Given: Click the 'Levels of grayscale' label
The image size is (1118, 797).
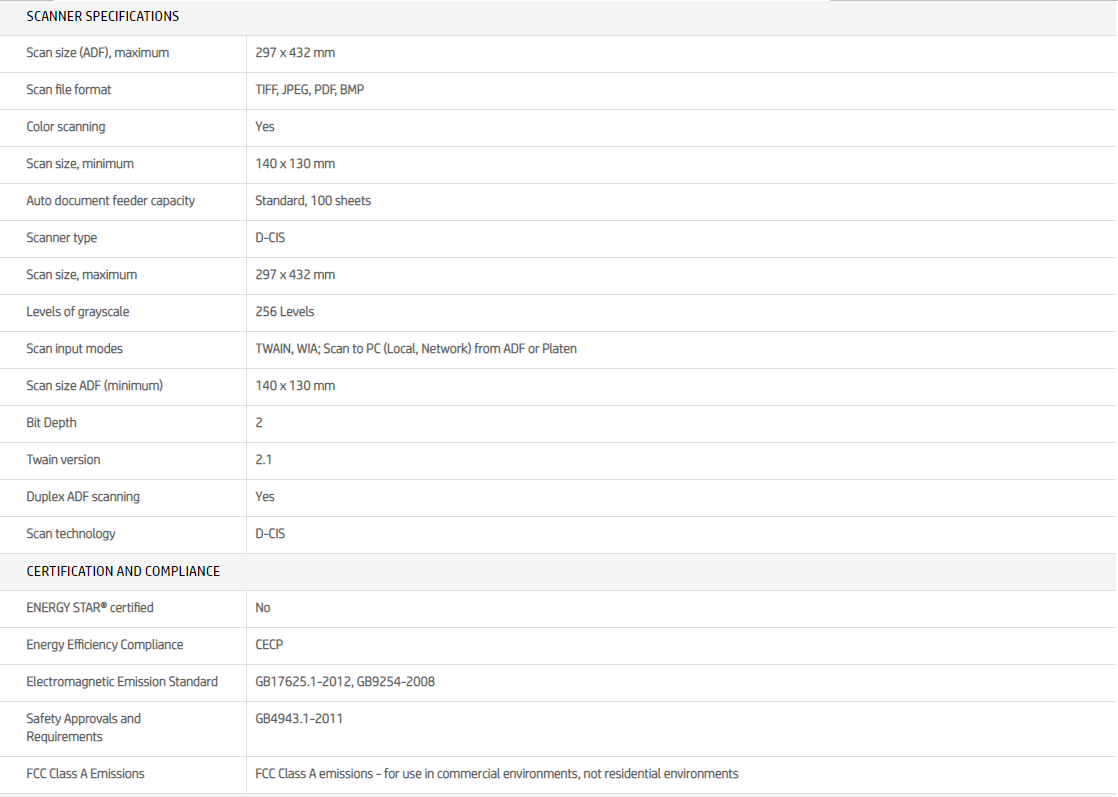Looking at the screenshot, I should pyautogui.click(x=78, y=312).
